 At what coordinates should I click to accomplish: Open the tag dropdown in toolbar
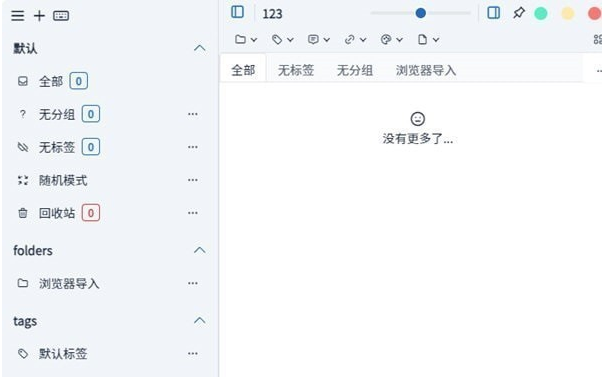(x=283, y=39)
